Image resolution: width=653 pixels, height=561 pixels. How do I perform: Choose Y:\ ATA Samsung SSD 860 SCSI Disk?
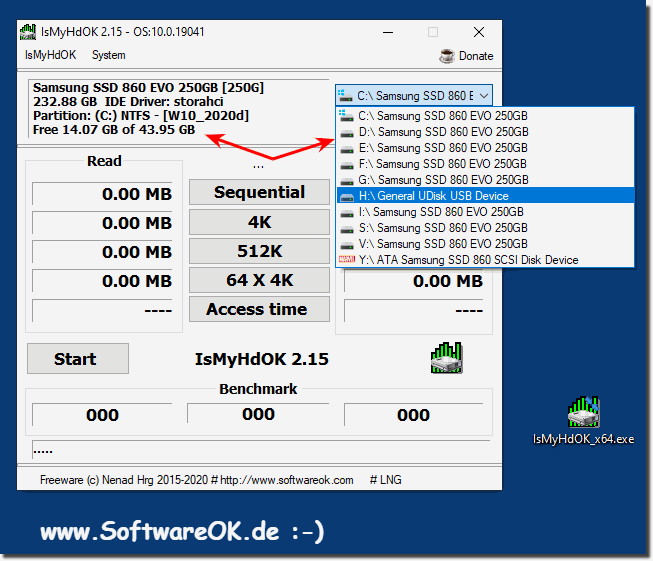click(485, 260)
